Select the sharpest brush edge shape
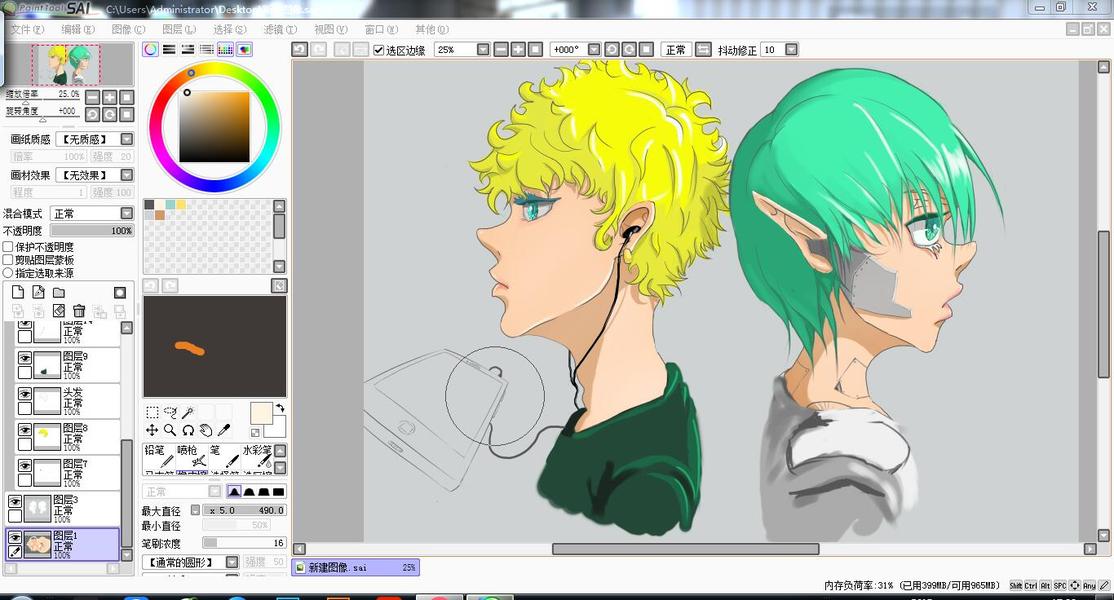The image size is (1114, 600). click(234, 491)
